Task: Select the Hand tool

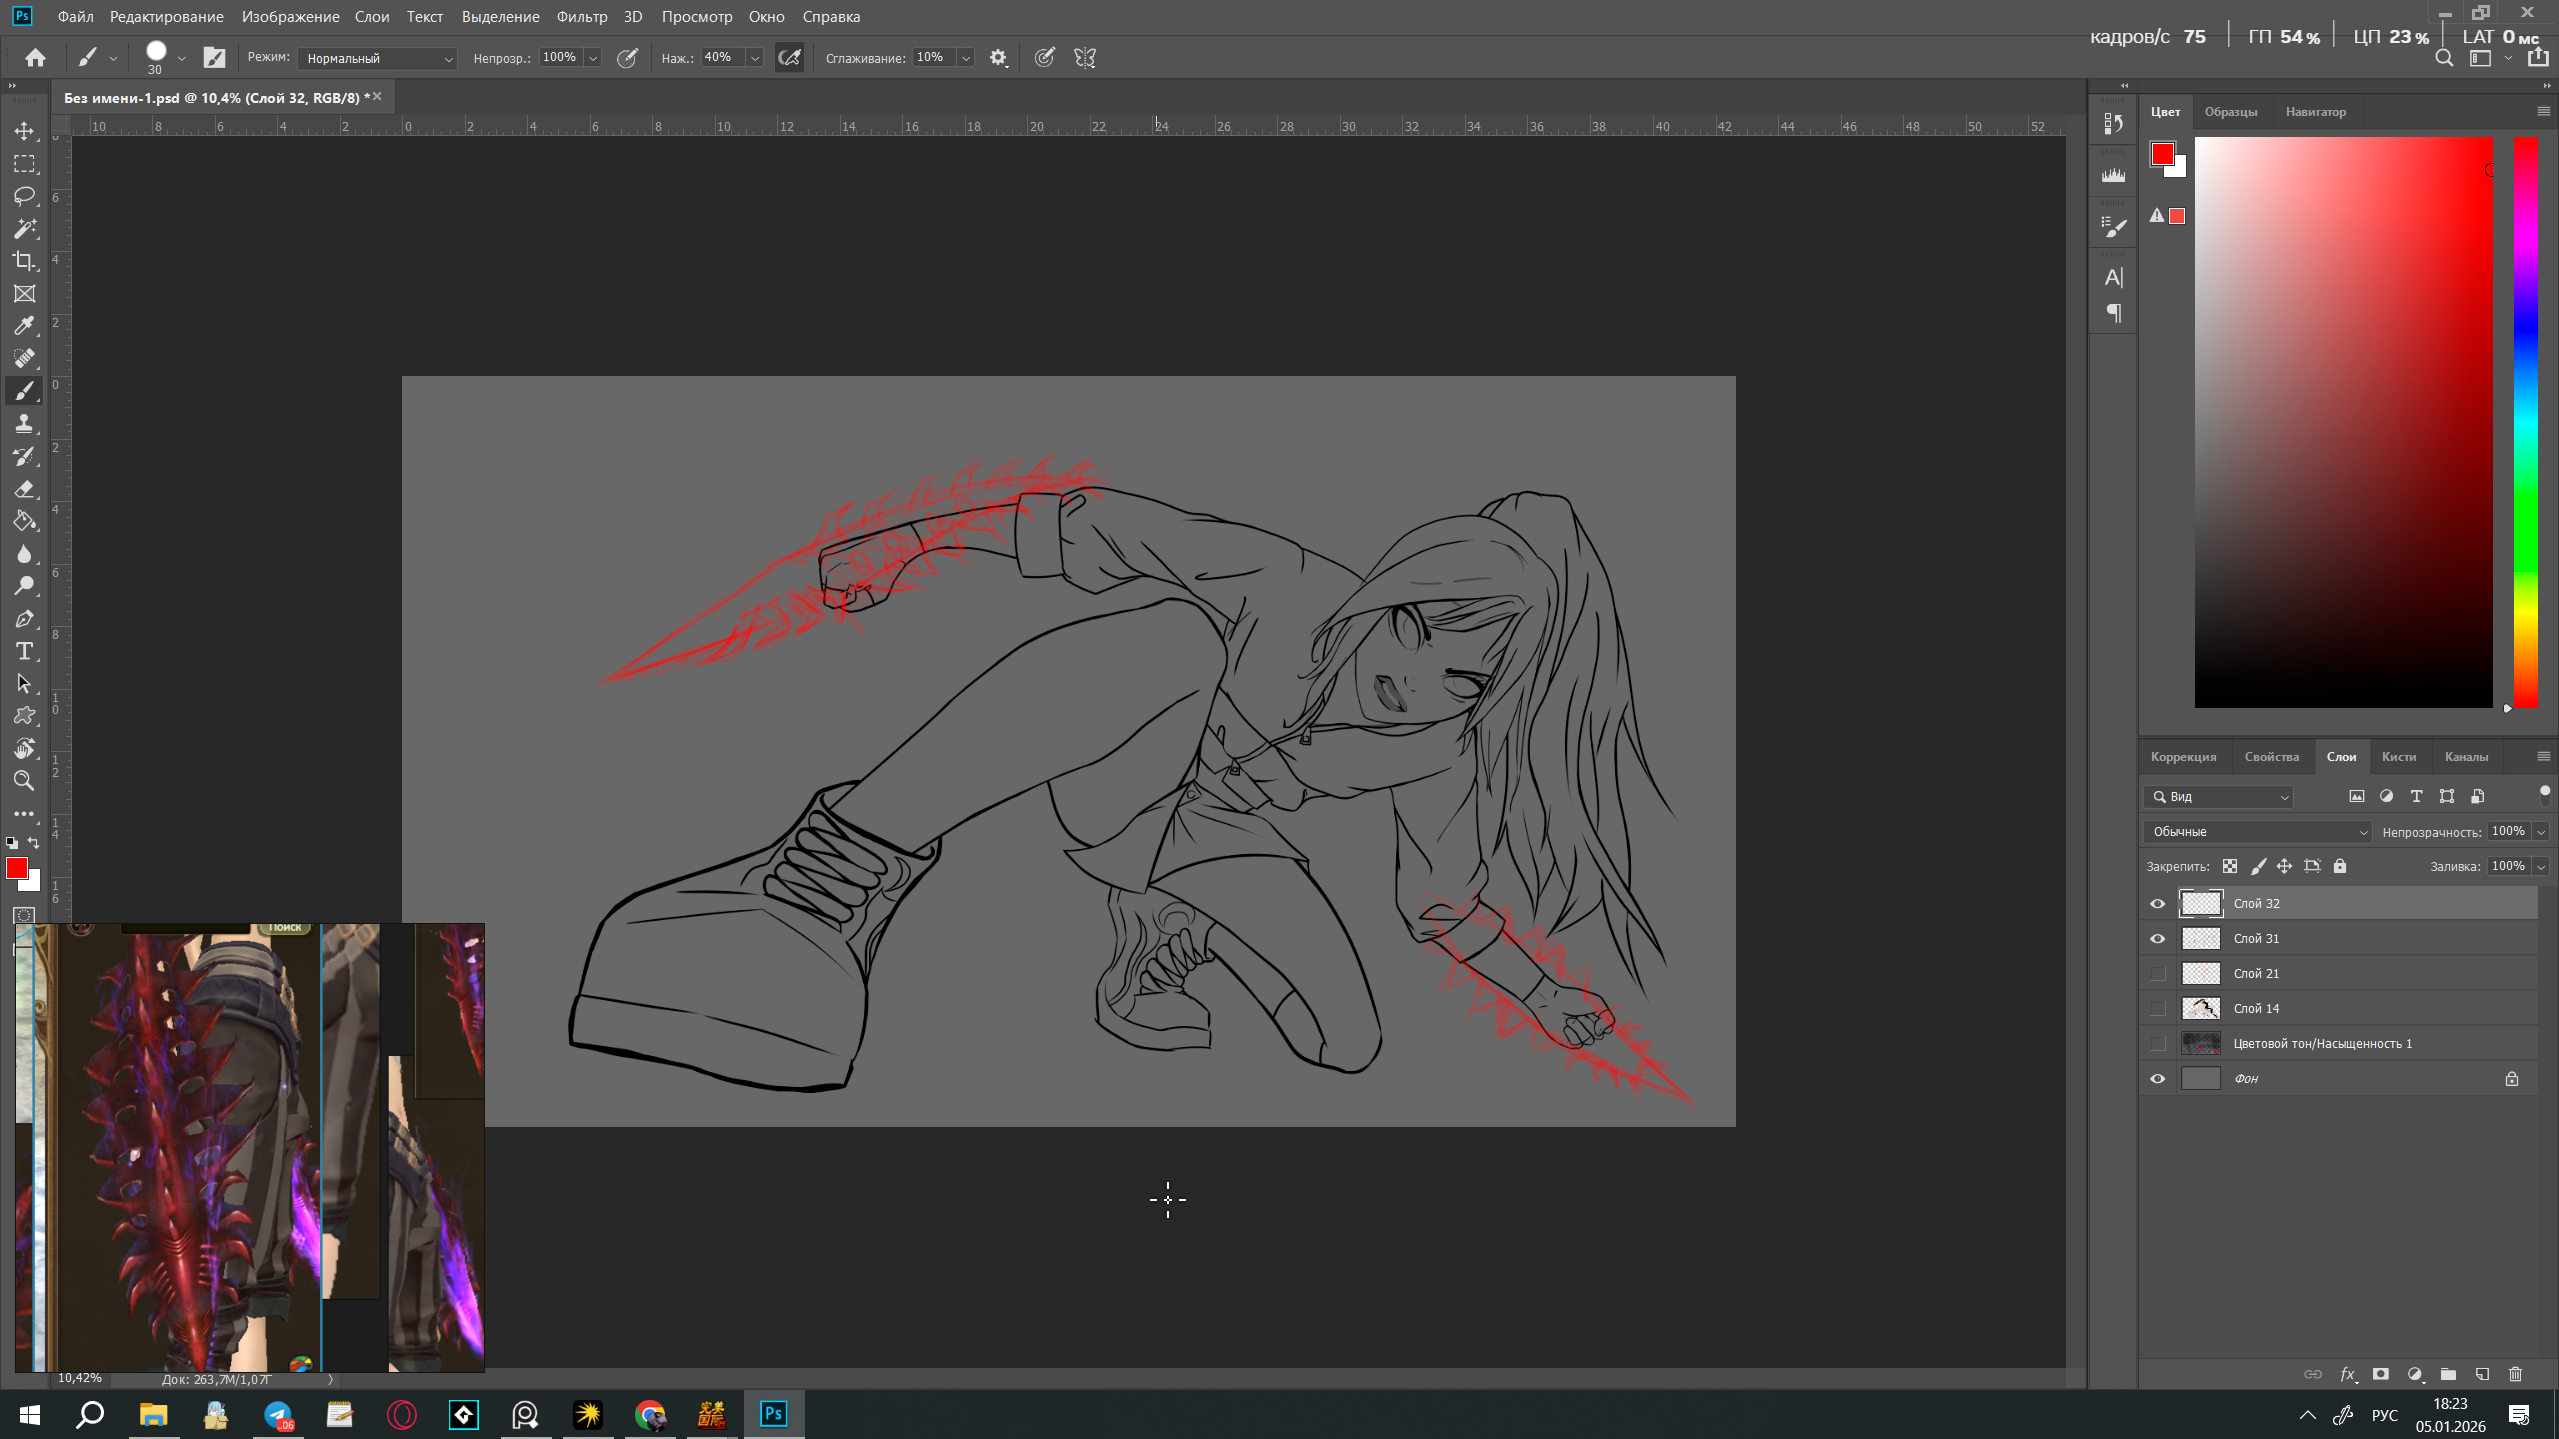Action: tap(24, 749)
